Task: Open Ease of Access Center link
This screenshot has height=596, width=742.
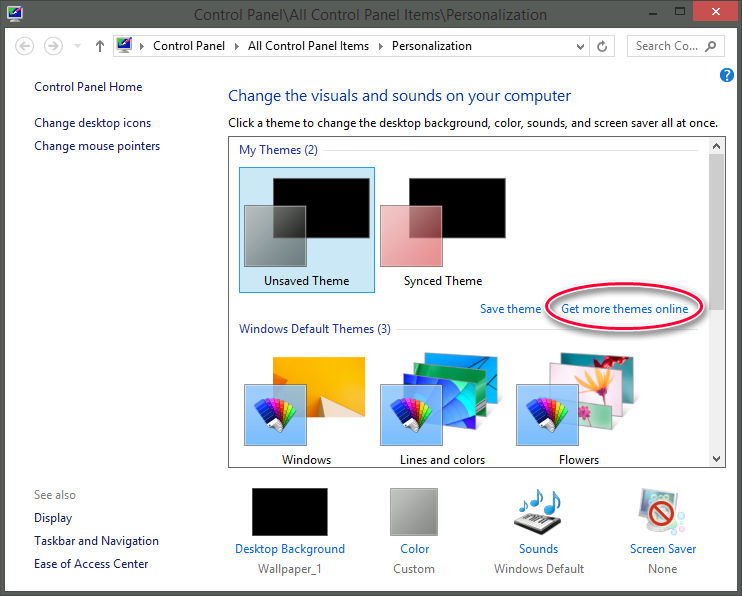Action: click(91, 564)
